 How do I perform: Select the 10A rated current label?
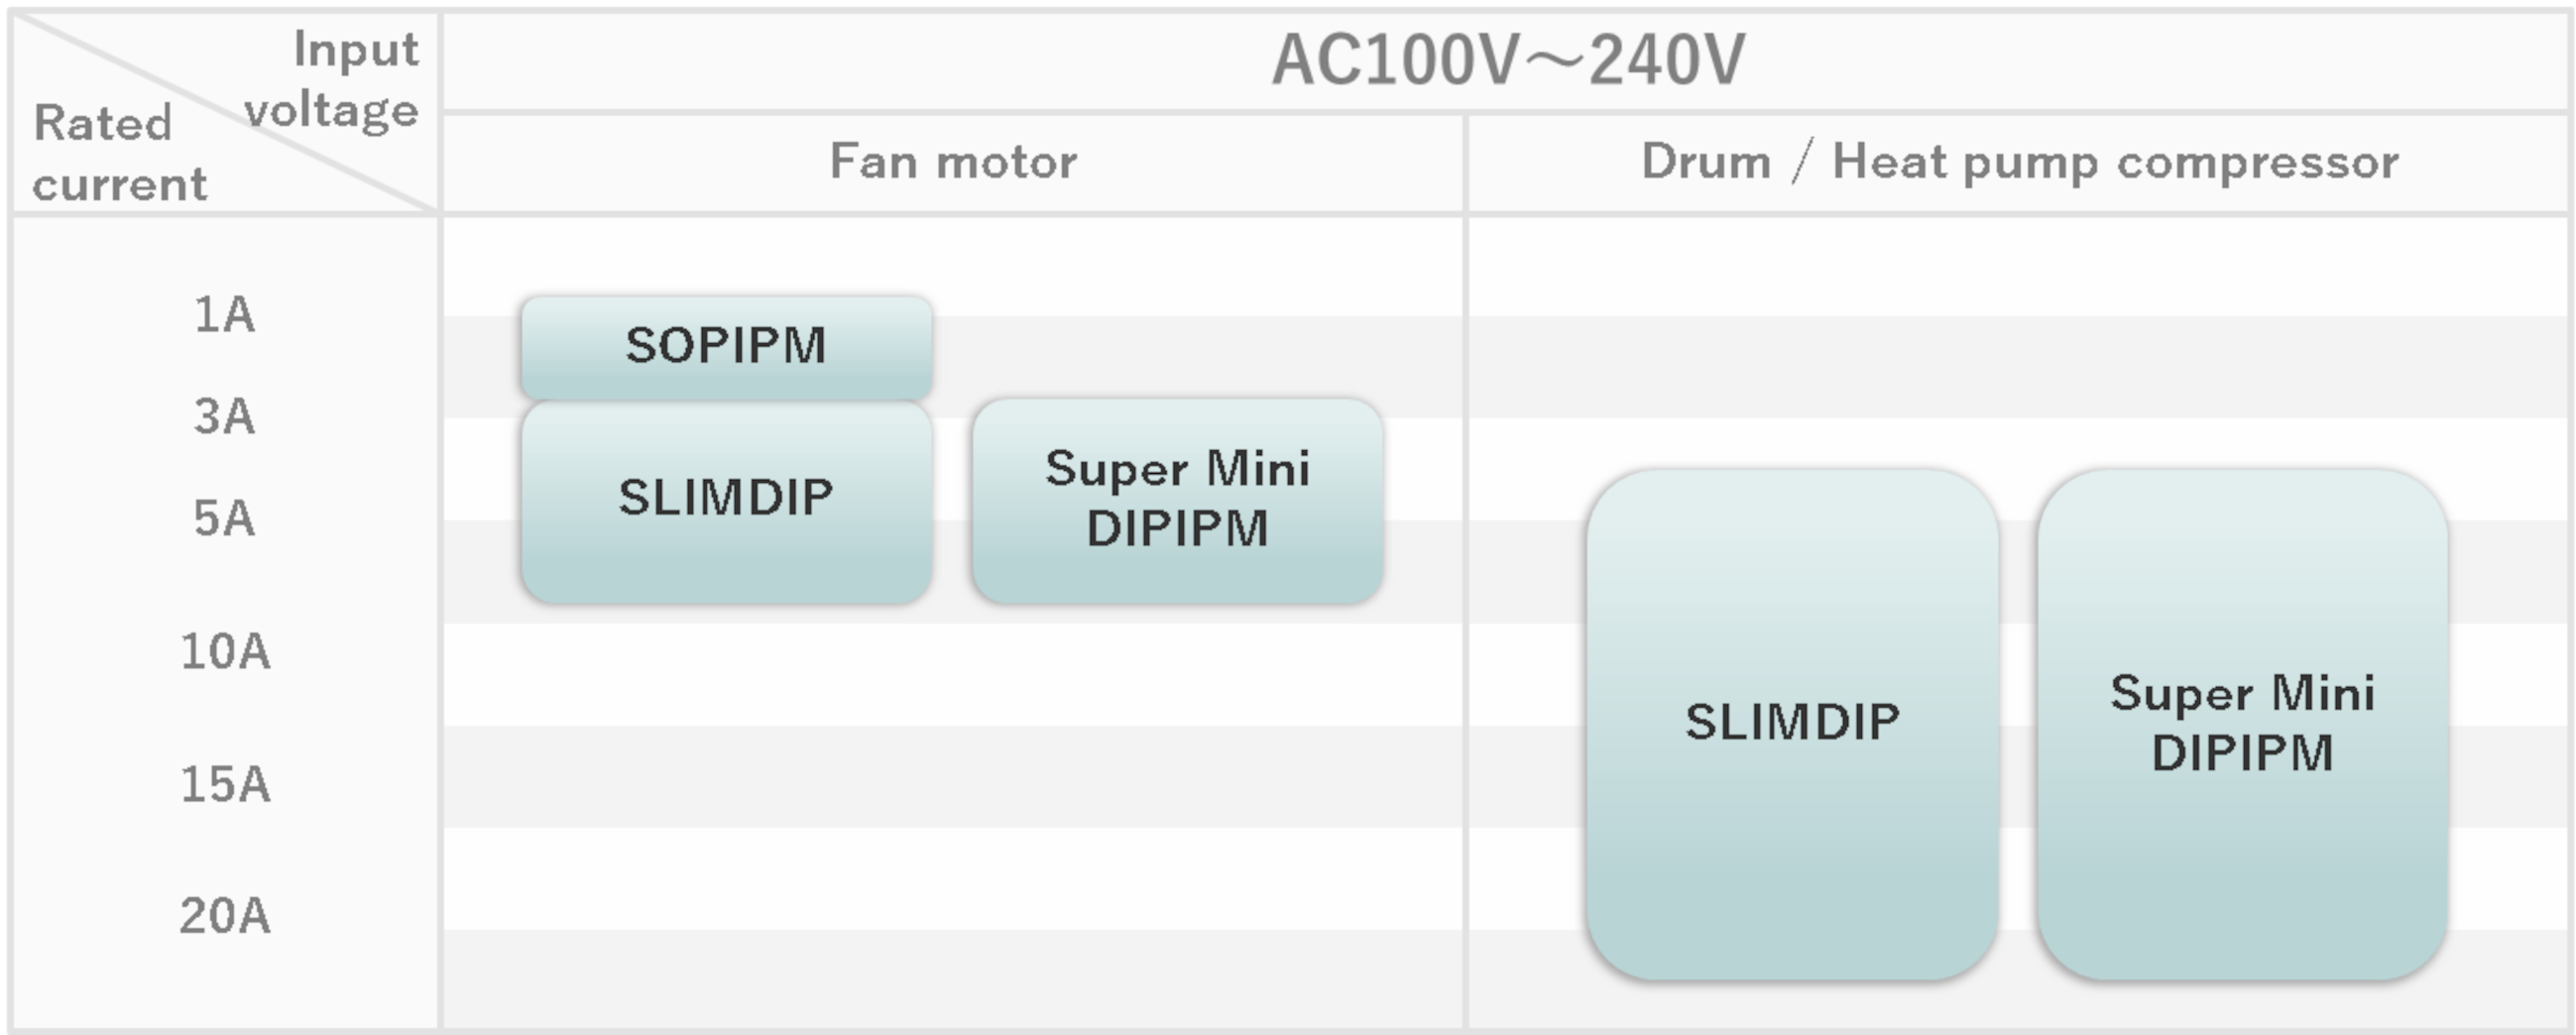[225, 651]
